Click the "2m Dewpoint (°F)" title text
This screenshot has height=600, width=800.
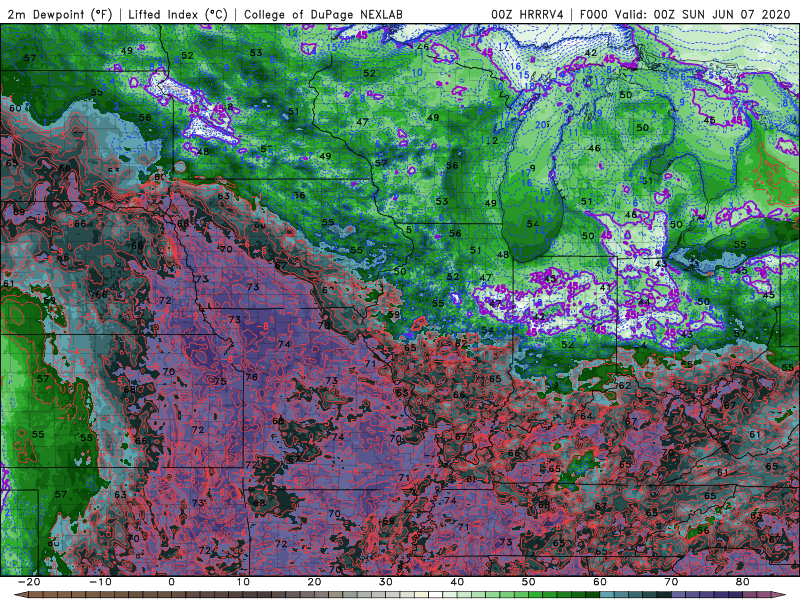(x=59, y=15)
